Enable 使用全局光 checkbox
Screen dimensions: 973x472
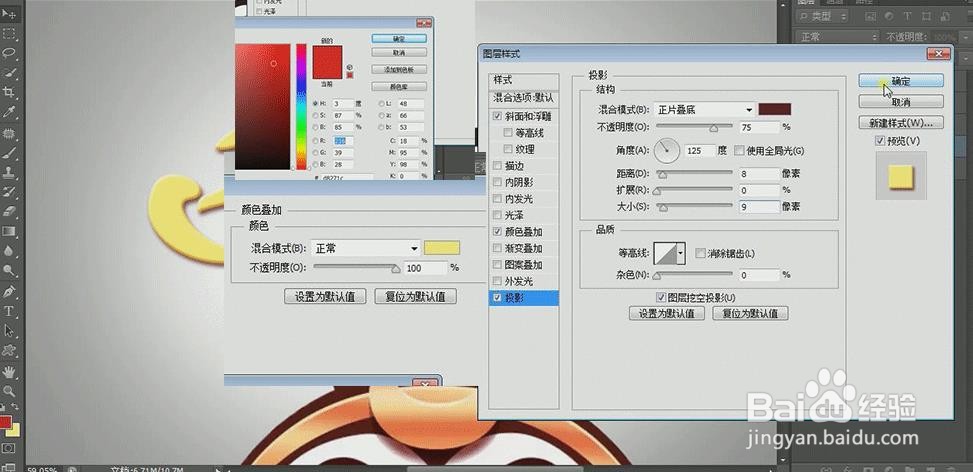[738, 150]
